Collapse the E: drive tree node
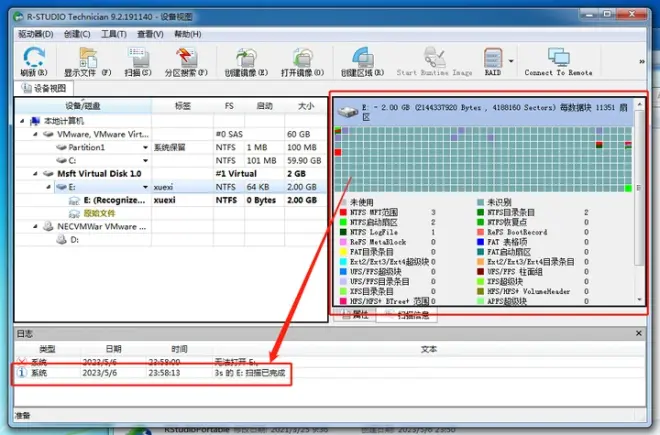660x435 pixels. 48,187
